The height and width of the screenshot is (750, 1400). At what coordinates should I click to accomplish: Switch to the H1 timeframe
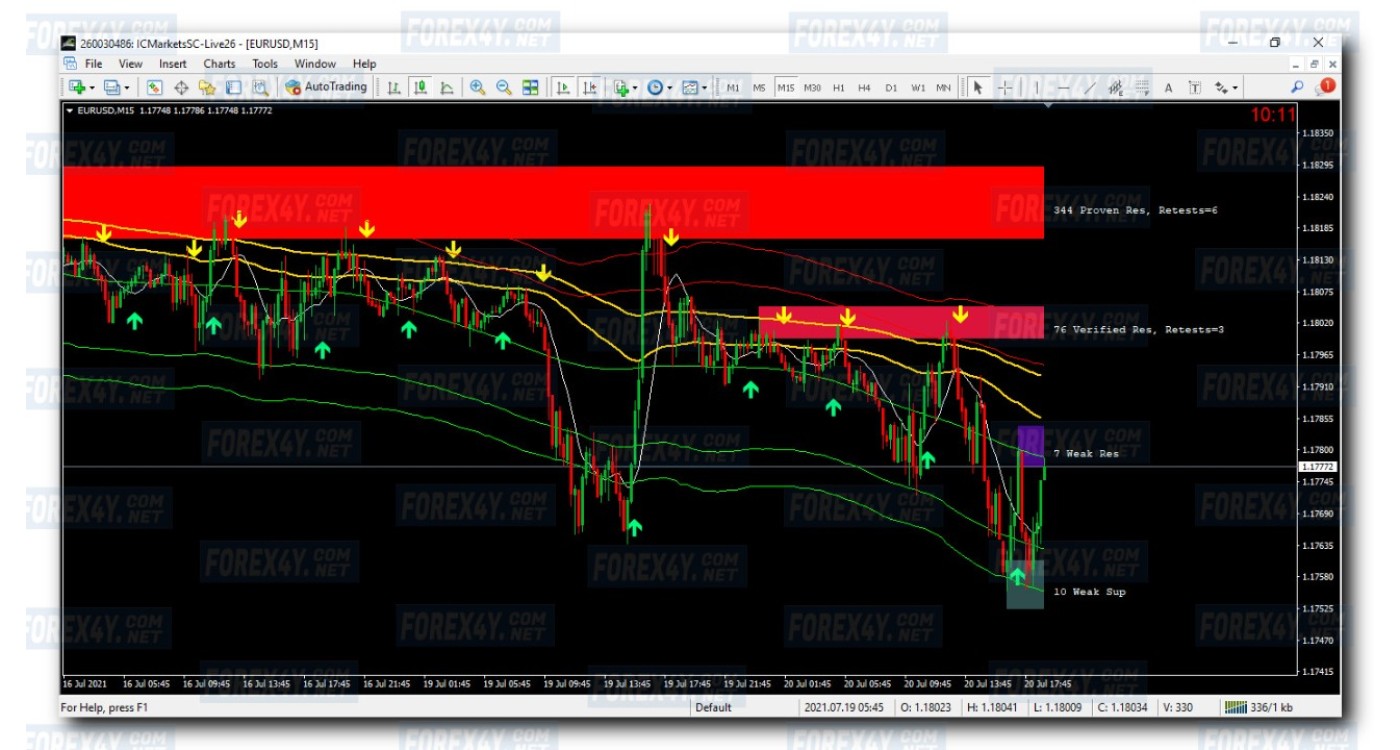pyautogui.click(x=838, y=88)
